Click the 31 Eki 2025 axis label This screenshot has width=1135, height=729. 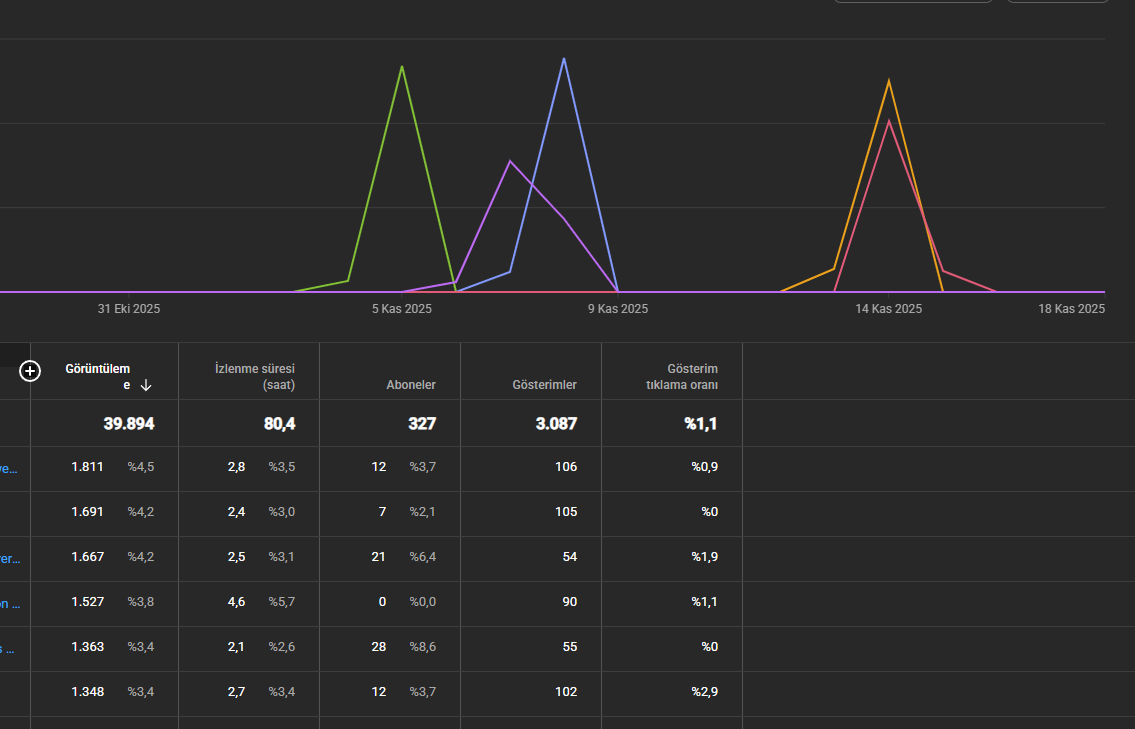click(x=129, y=309)
